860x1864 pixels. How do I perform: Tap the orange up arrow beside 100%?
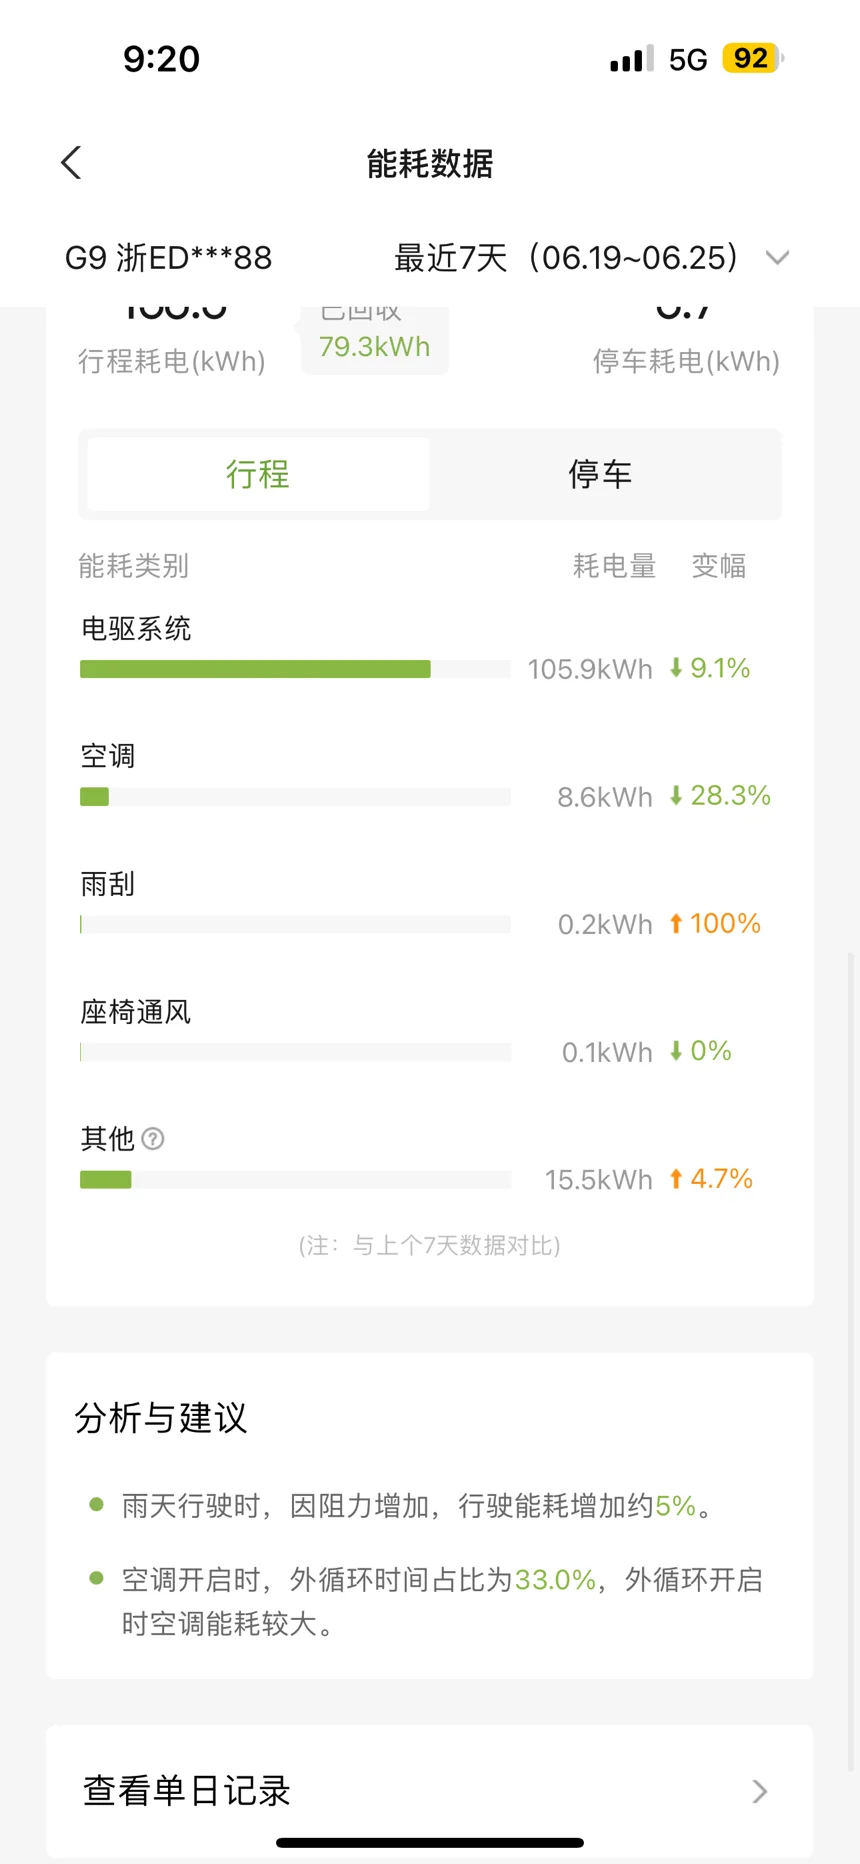point(676,924)
